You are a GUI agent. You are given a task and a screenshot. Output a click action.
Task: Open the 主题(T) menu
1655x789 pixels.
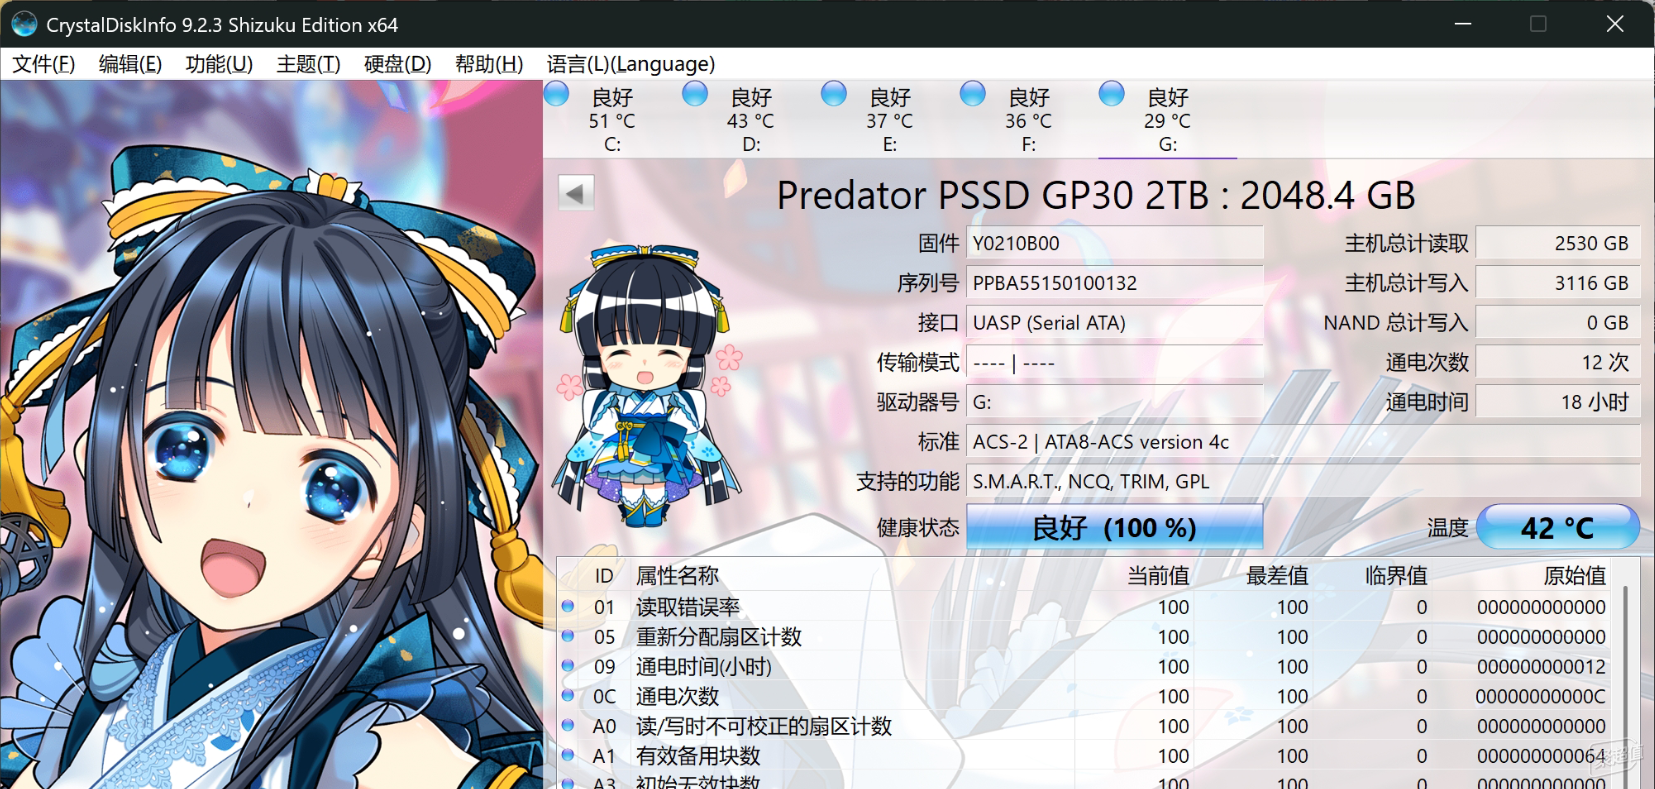308,64
